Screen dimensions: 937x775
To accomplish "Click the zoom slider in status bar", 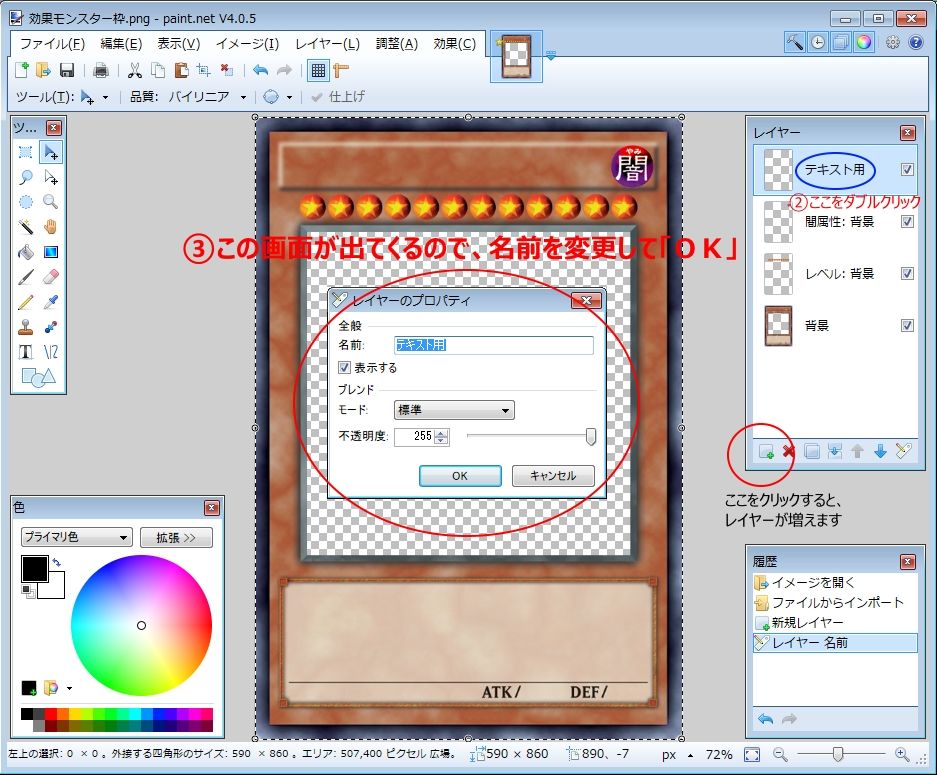I will tap(838, 755).
